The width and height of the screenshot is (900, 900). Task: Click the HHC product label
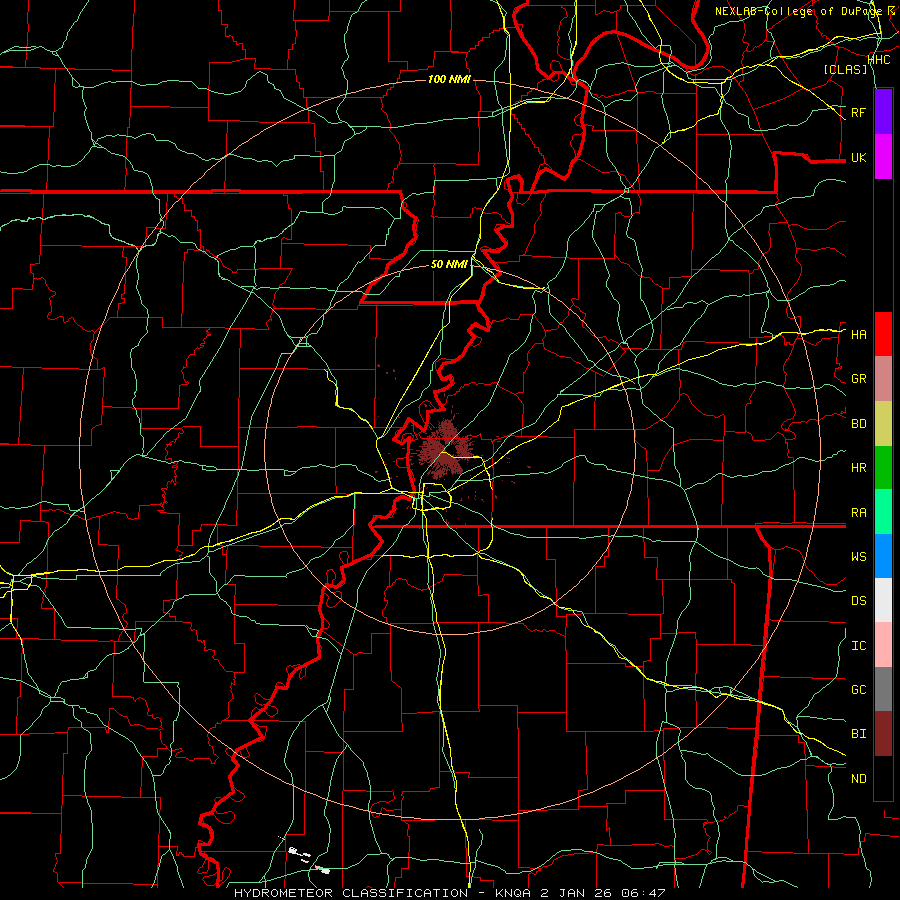coord(878,60)
